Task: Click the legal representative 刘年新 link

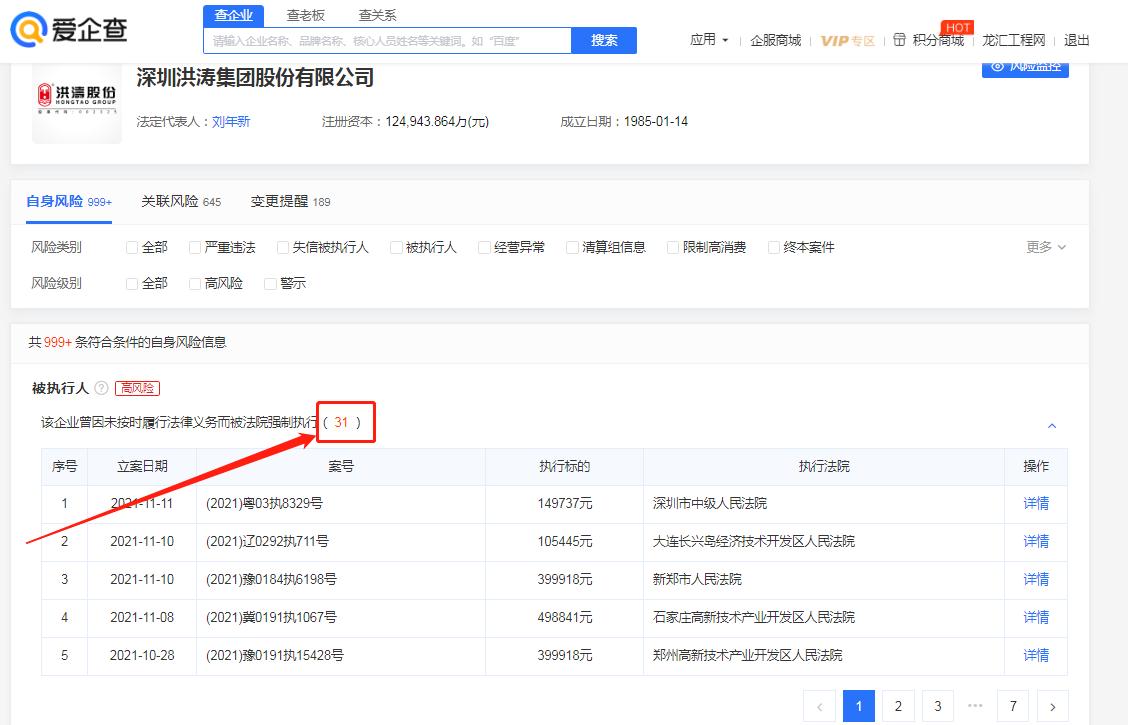Action: [x=230, y=121]
